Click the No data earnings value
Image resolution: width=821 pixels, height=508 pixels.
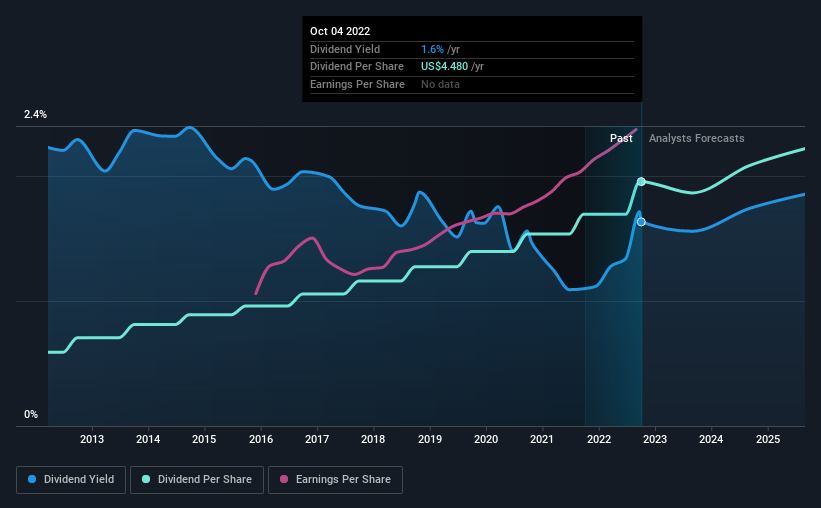tap(440, 84)
